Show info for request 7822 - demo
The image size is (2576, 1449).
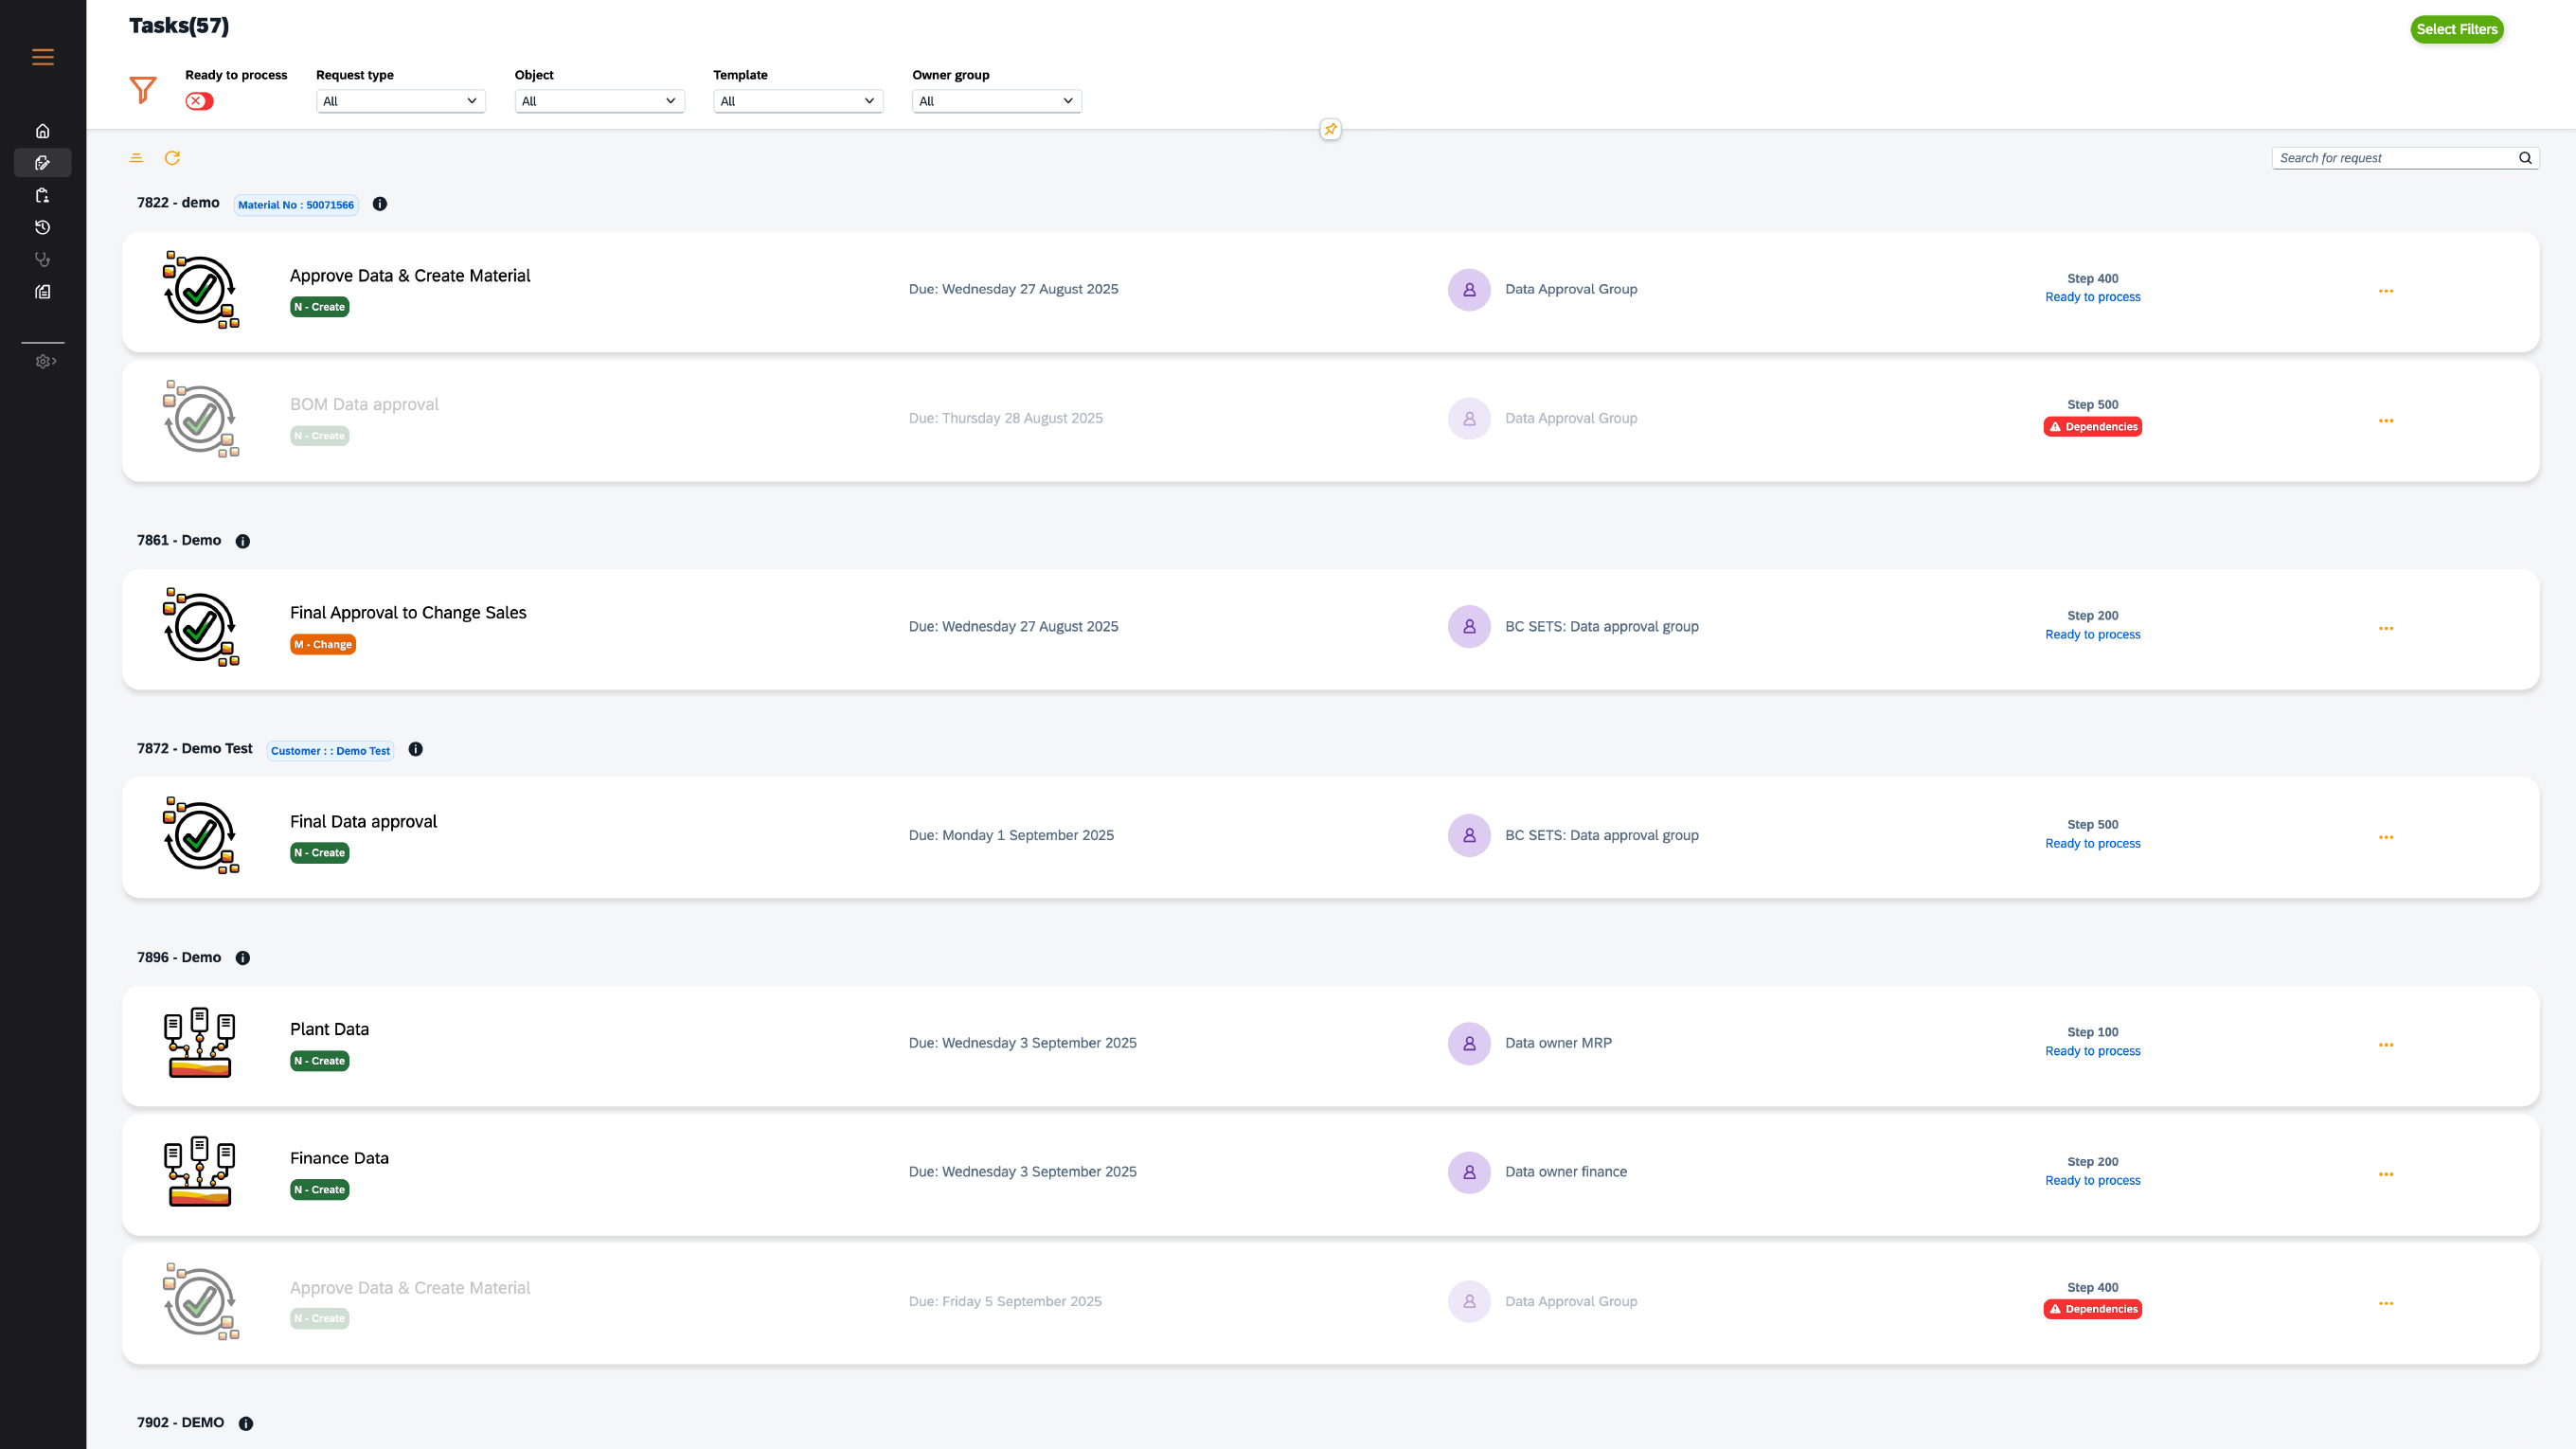click(x=380, y=204)
